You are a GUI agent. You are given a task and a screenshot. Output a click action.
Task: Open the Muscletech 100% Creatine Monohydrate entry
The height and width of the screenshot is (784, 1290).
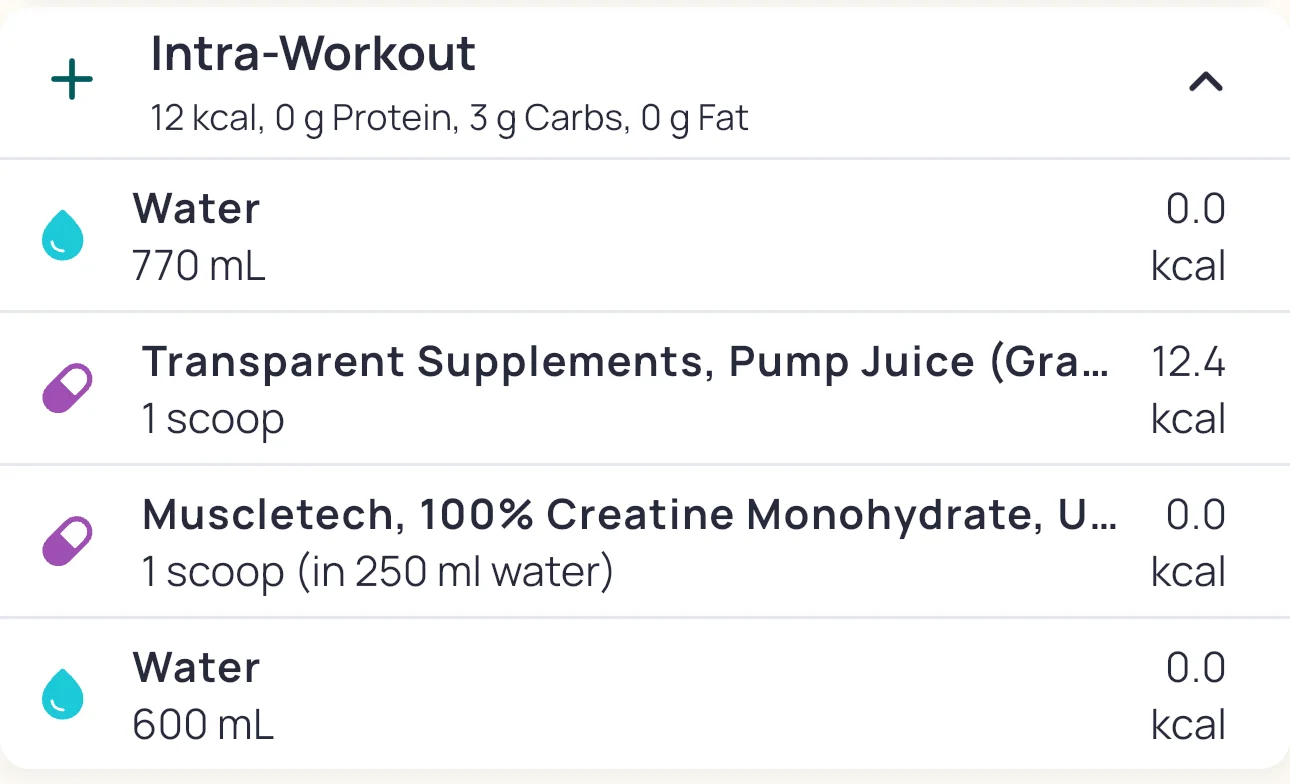point(630,514)
